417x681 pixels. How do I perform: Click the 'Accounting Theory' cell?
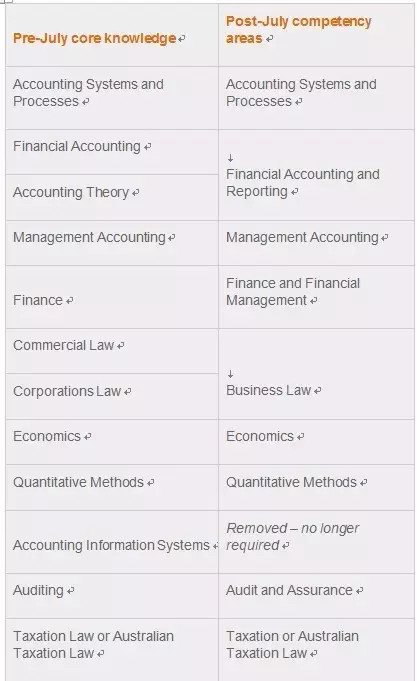[x=112, y=198]
